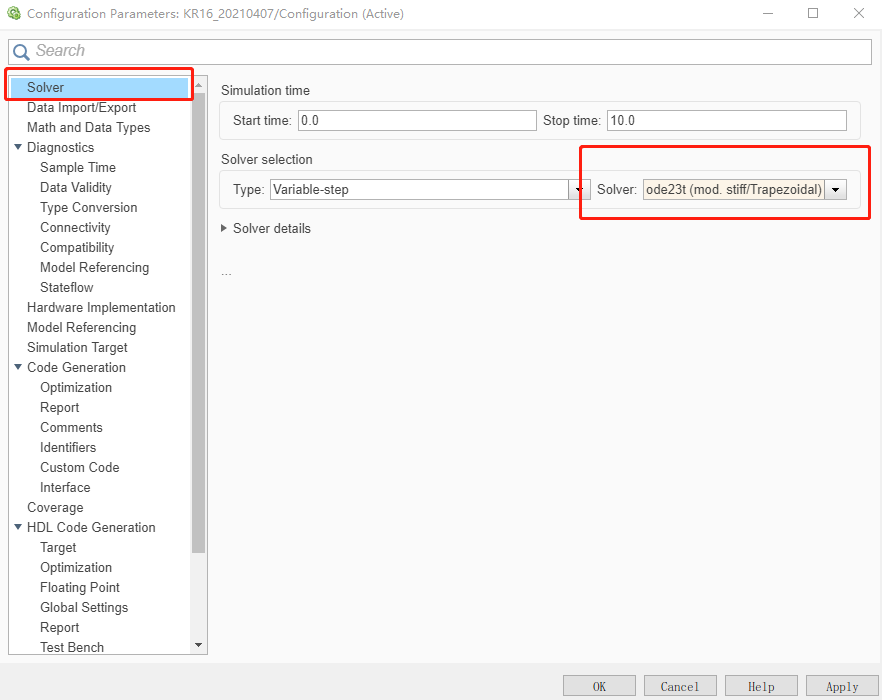The height and width of the screenshot is (700, 882).
Task: Collapse the Code Generation node
Action: point(18,367)
